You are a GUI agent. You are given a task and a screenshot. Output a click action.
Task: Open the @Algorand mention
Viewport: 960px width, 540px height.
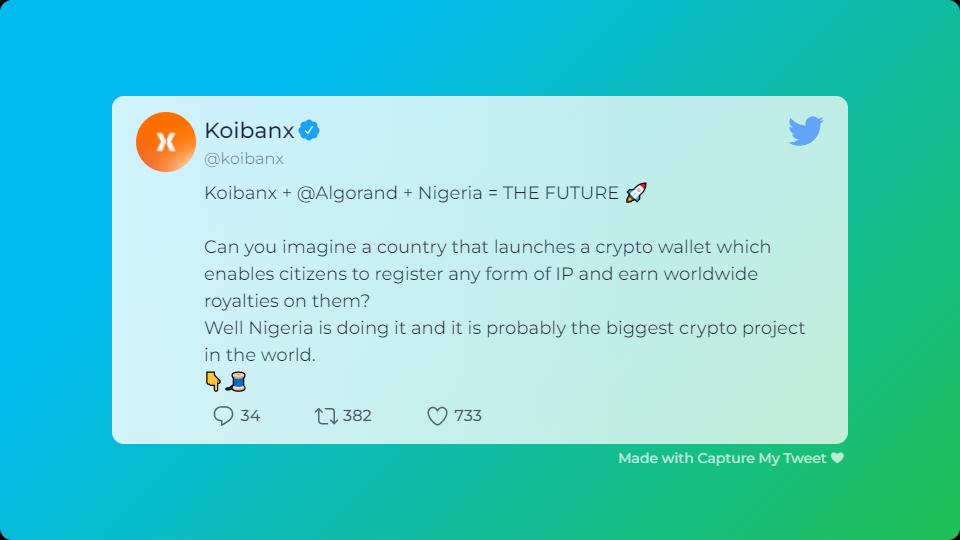pos(347,193)
